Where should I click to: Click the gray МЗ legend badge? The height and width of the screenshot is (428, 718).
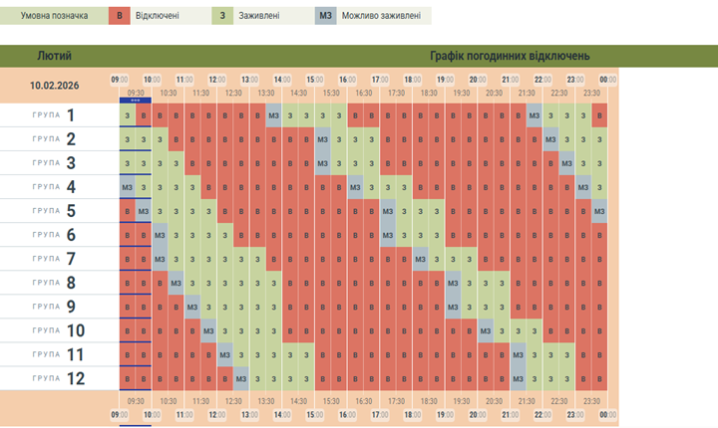pos(327,17)
